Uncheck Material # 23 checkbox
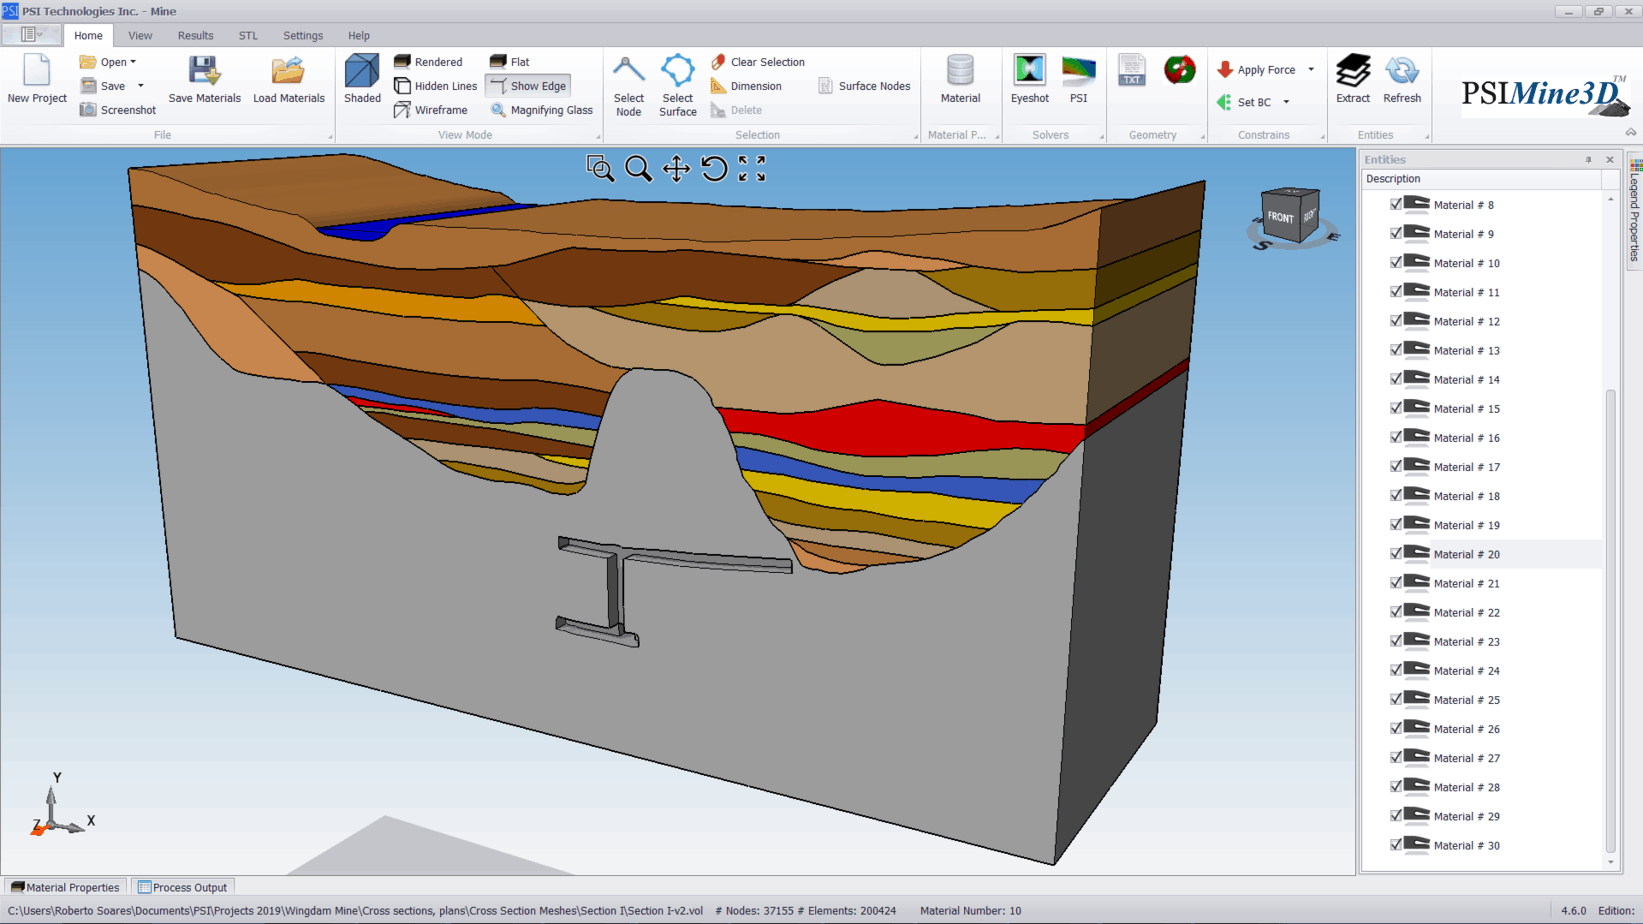 [1396, 641]
